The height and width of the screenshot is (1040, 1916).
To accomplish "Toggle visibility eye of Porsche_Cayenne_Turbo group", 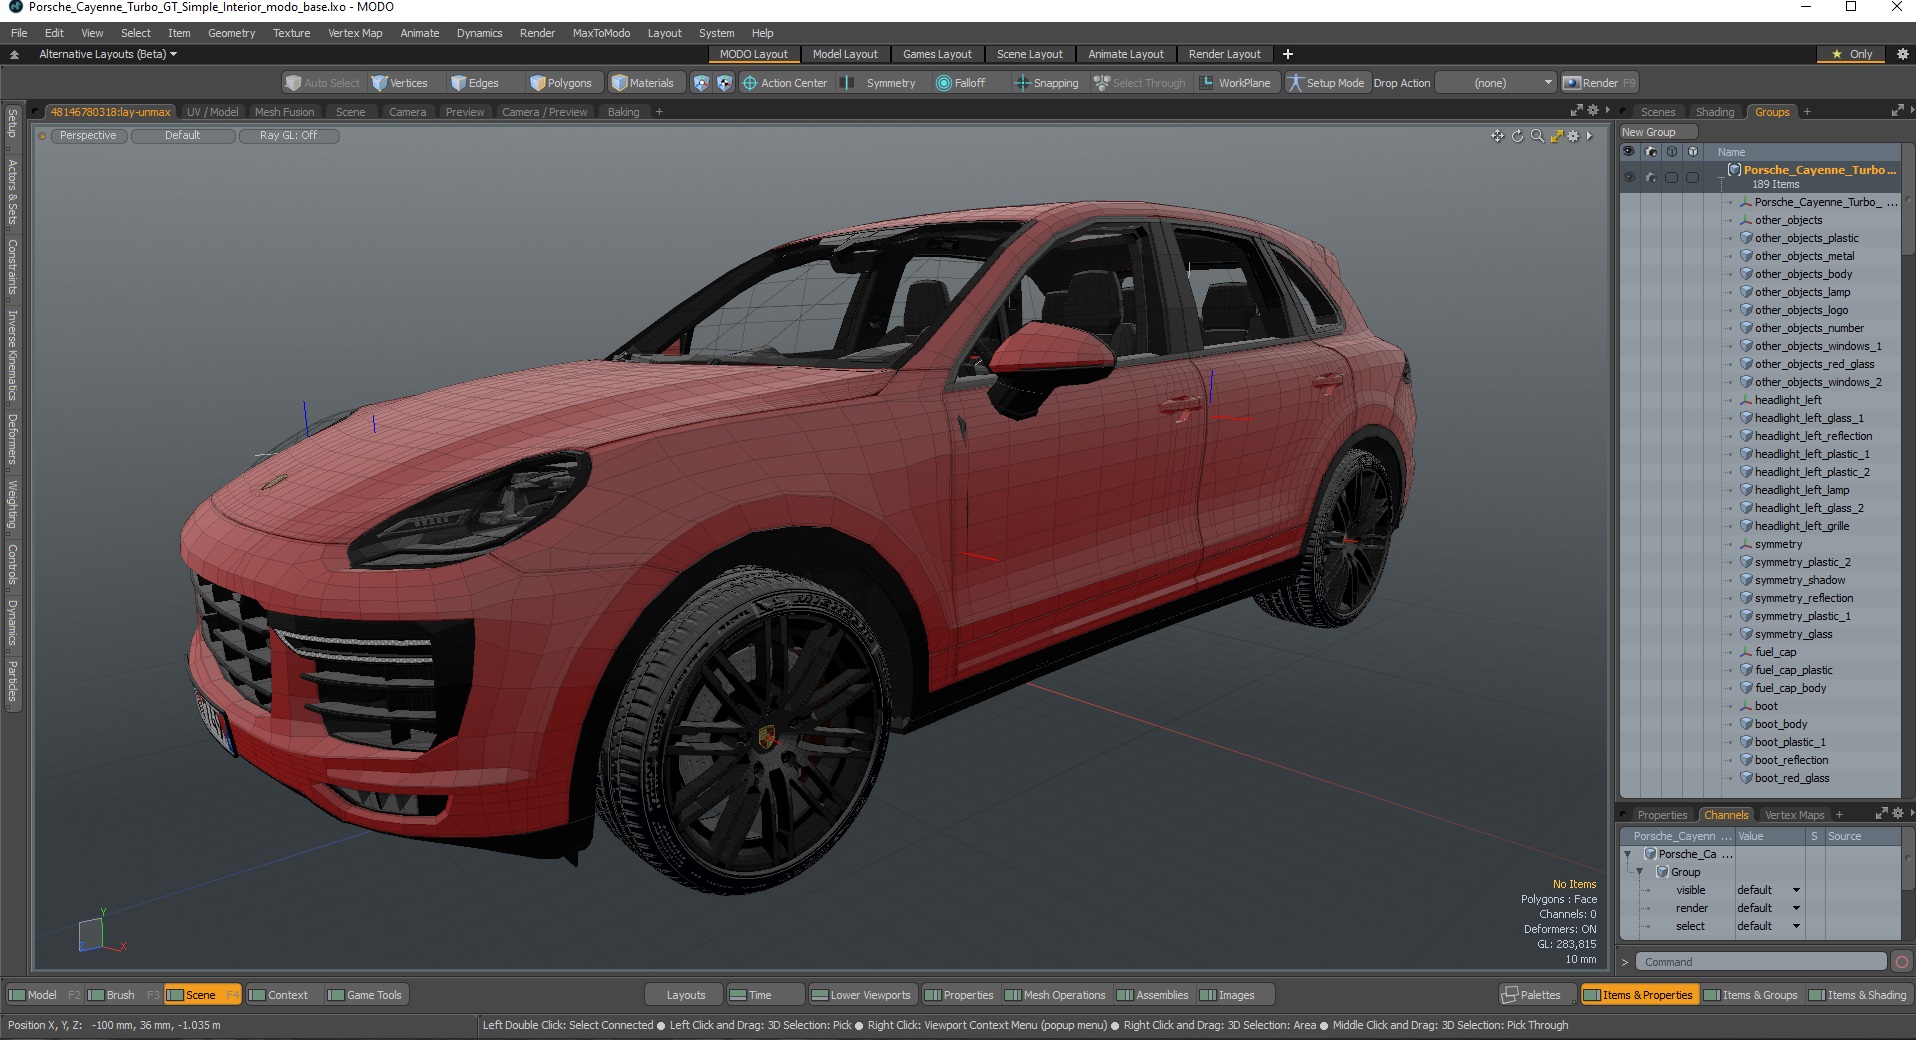I will click(1629, 177).
